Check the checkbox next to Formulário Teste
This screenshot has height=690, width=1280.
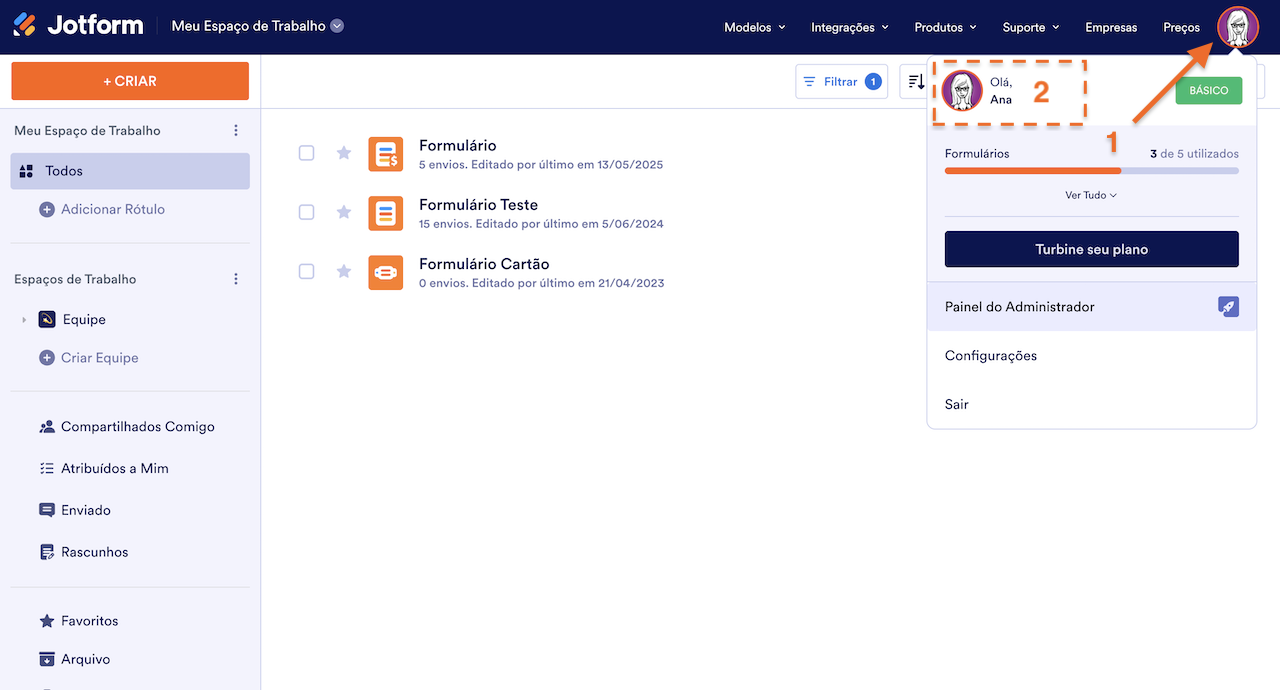[x=306, y=212]
